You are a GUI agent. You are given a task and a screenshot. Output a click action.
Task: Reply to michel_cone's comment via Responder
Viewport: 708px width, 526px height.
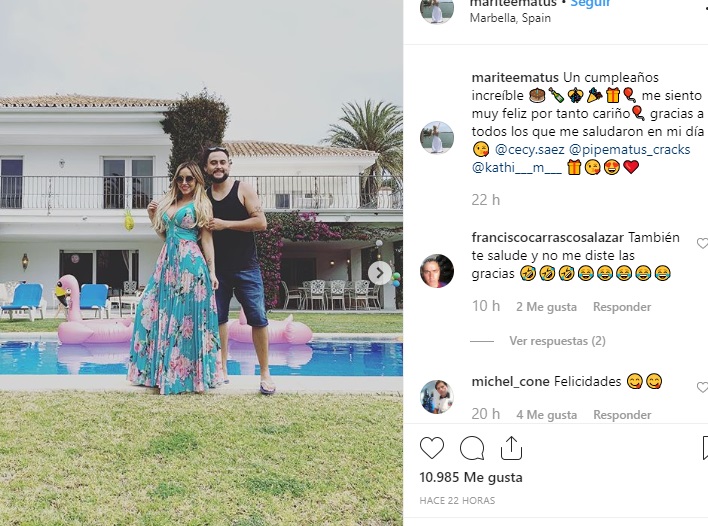pyautogui.click(x=622, y=415)
